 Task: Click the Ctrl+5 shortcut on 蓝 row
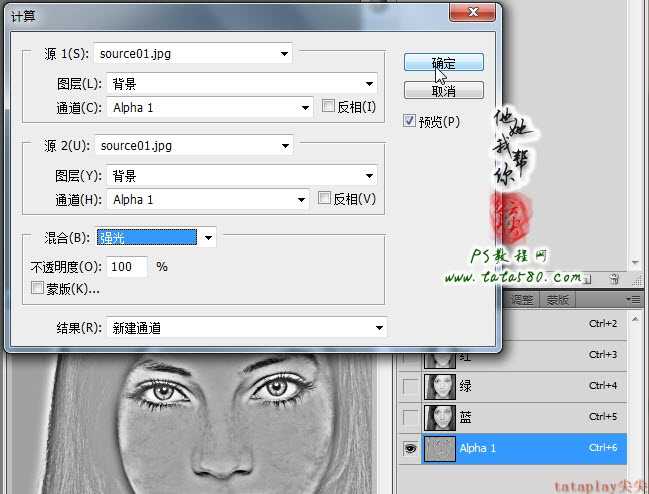click(x=603, y=417)
